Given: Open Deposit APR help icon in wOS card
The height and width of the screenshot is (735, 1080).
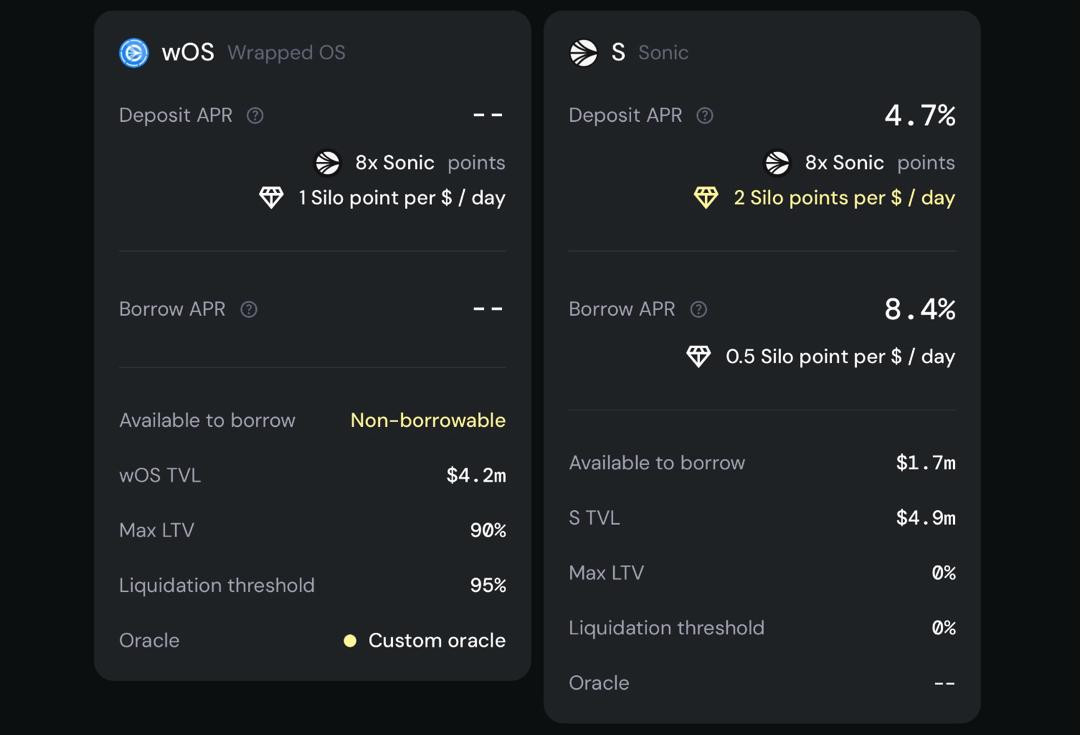Looking at the screenshot, I should [255, 116].
